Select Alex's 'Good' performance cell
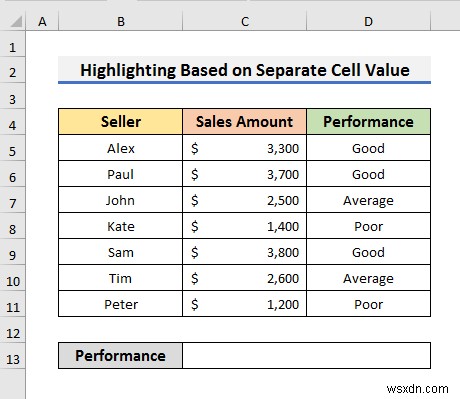The height and width of the screenshot is (399, 460). click(368, 148)
